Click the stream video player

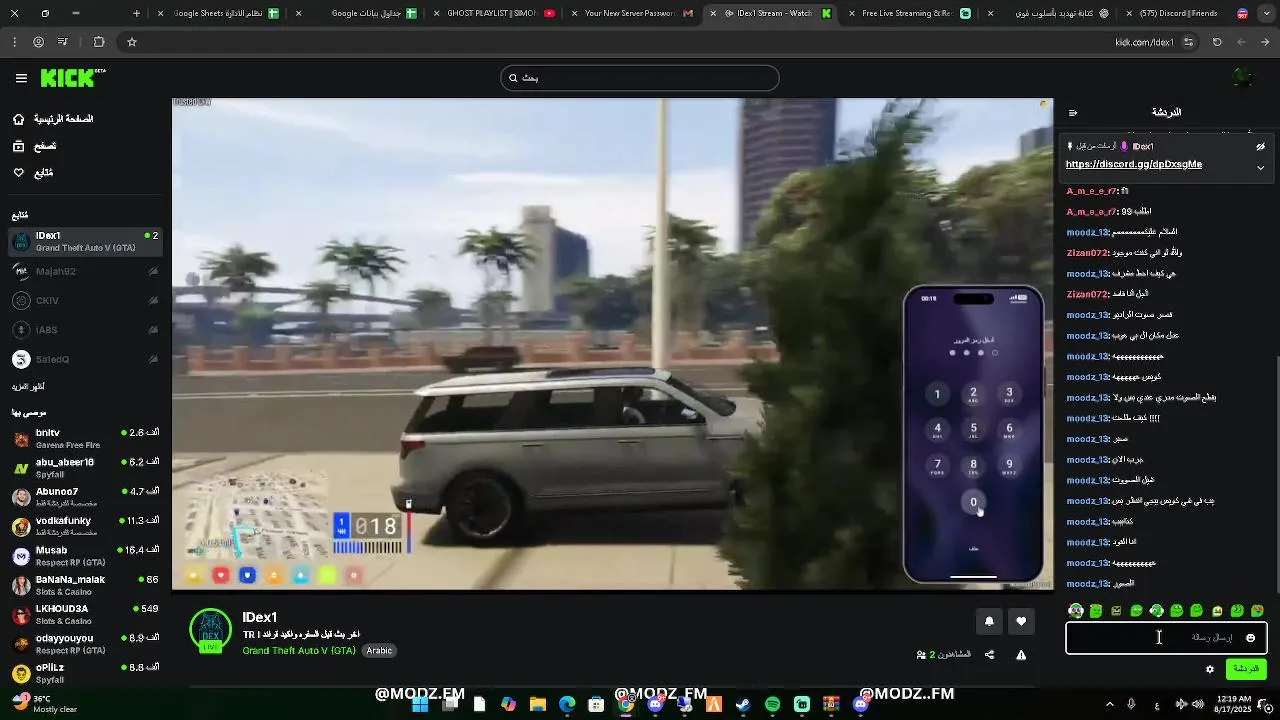[612, 344]
